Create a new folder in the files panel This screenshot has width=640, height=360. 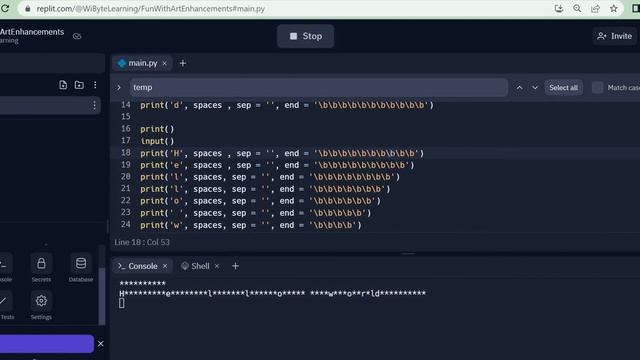point(79,85)
